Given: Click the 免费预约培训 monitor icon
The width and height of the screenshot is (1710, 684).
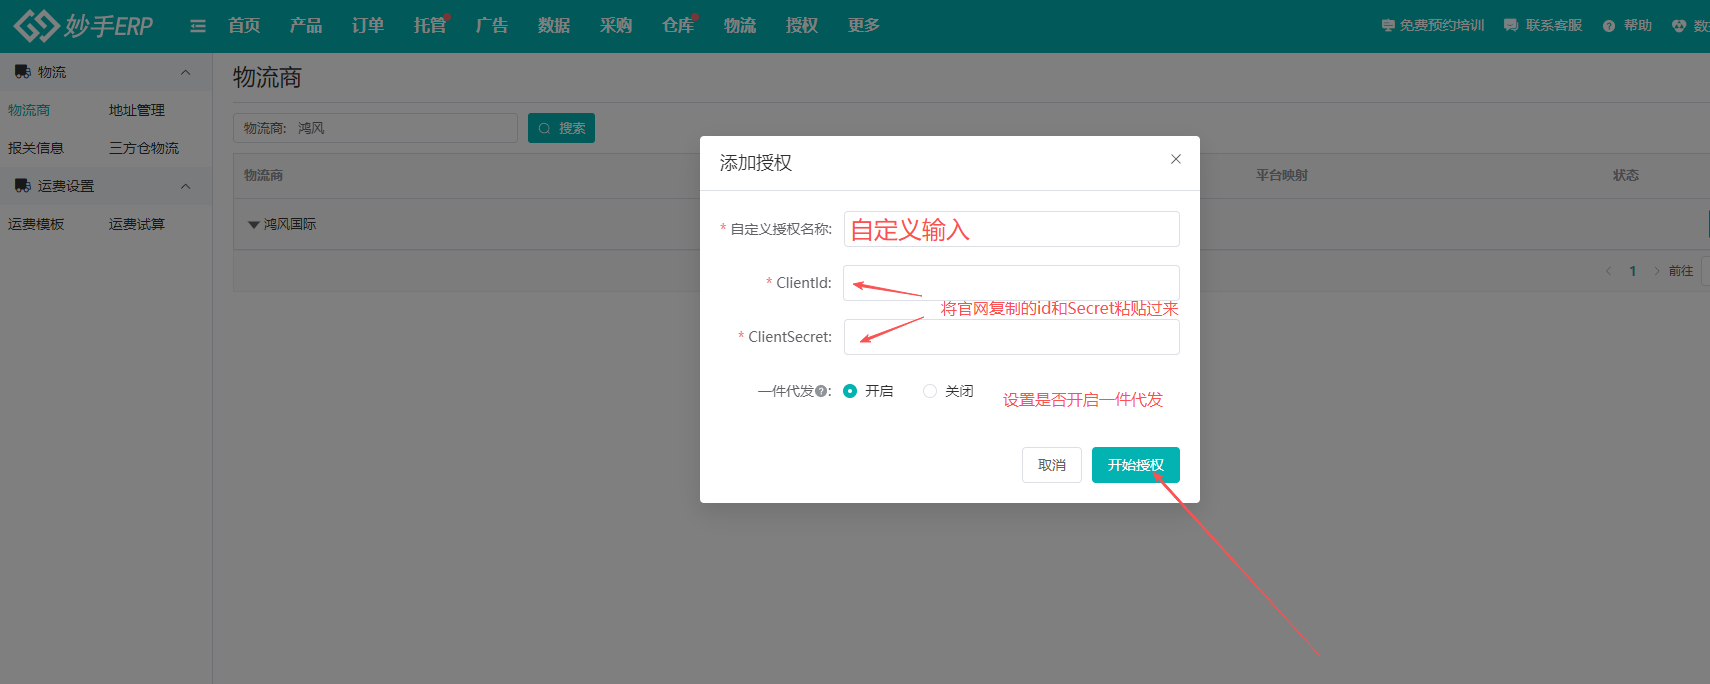Looking at the screenshot, I should [1388, 26].
